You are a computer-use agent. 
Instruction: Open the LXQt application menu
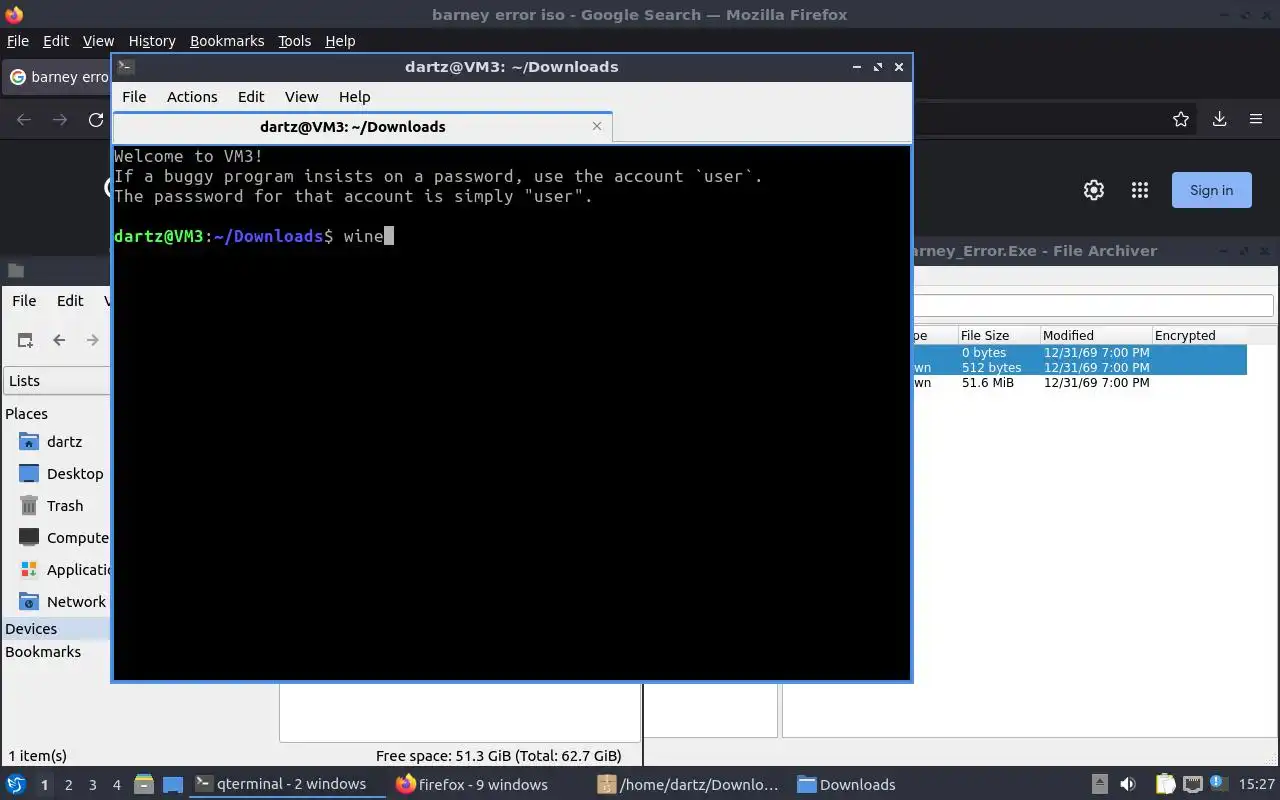pyautogui.click(x=16, y=785)
